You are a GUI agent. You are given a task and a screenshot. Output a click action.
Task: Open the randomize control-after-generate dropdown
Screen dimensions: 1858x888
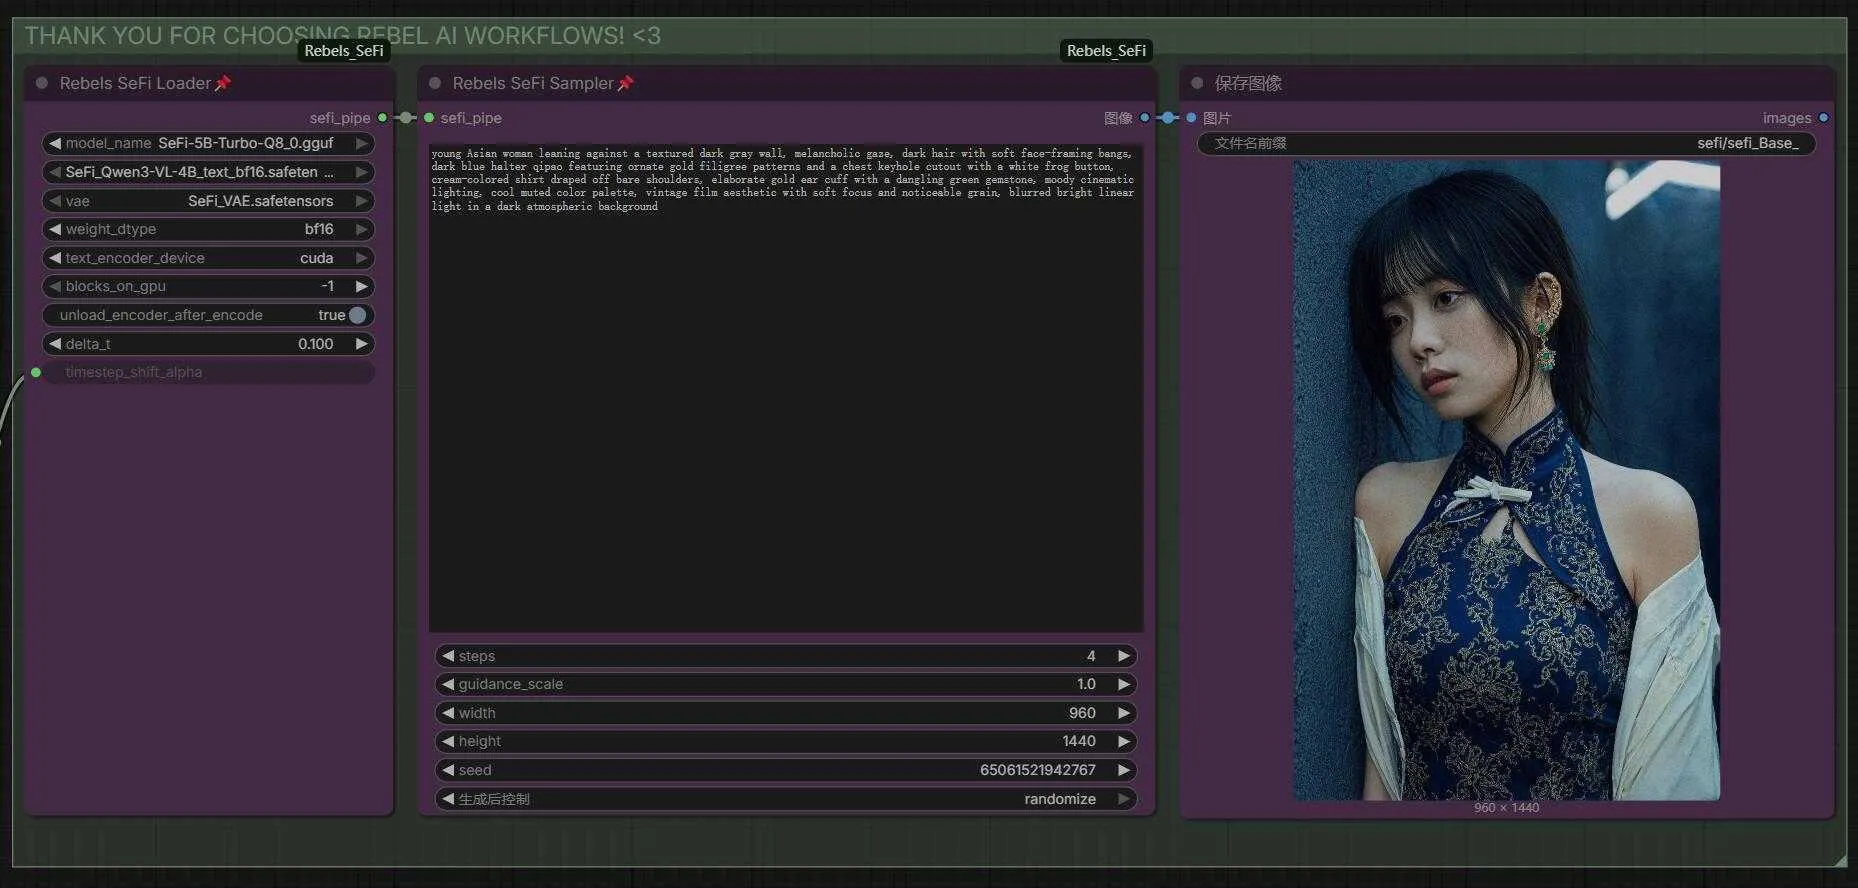(x=786, y=799)
